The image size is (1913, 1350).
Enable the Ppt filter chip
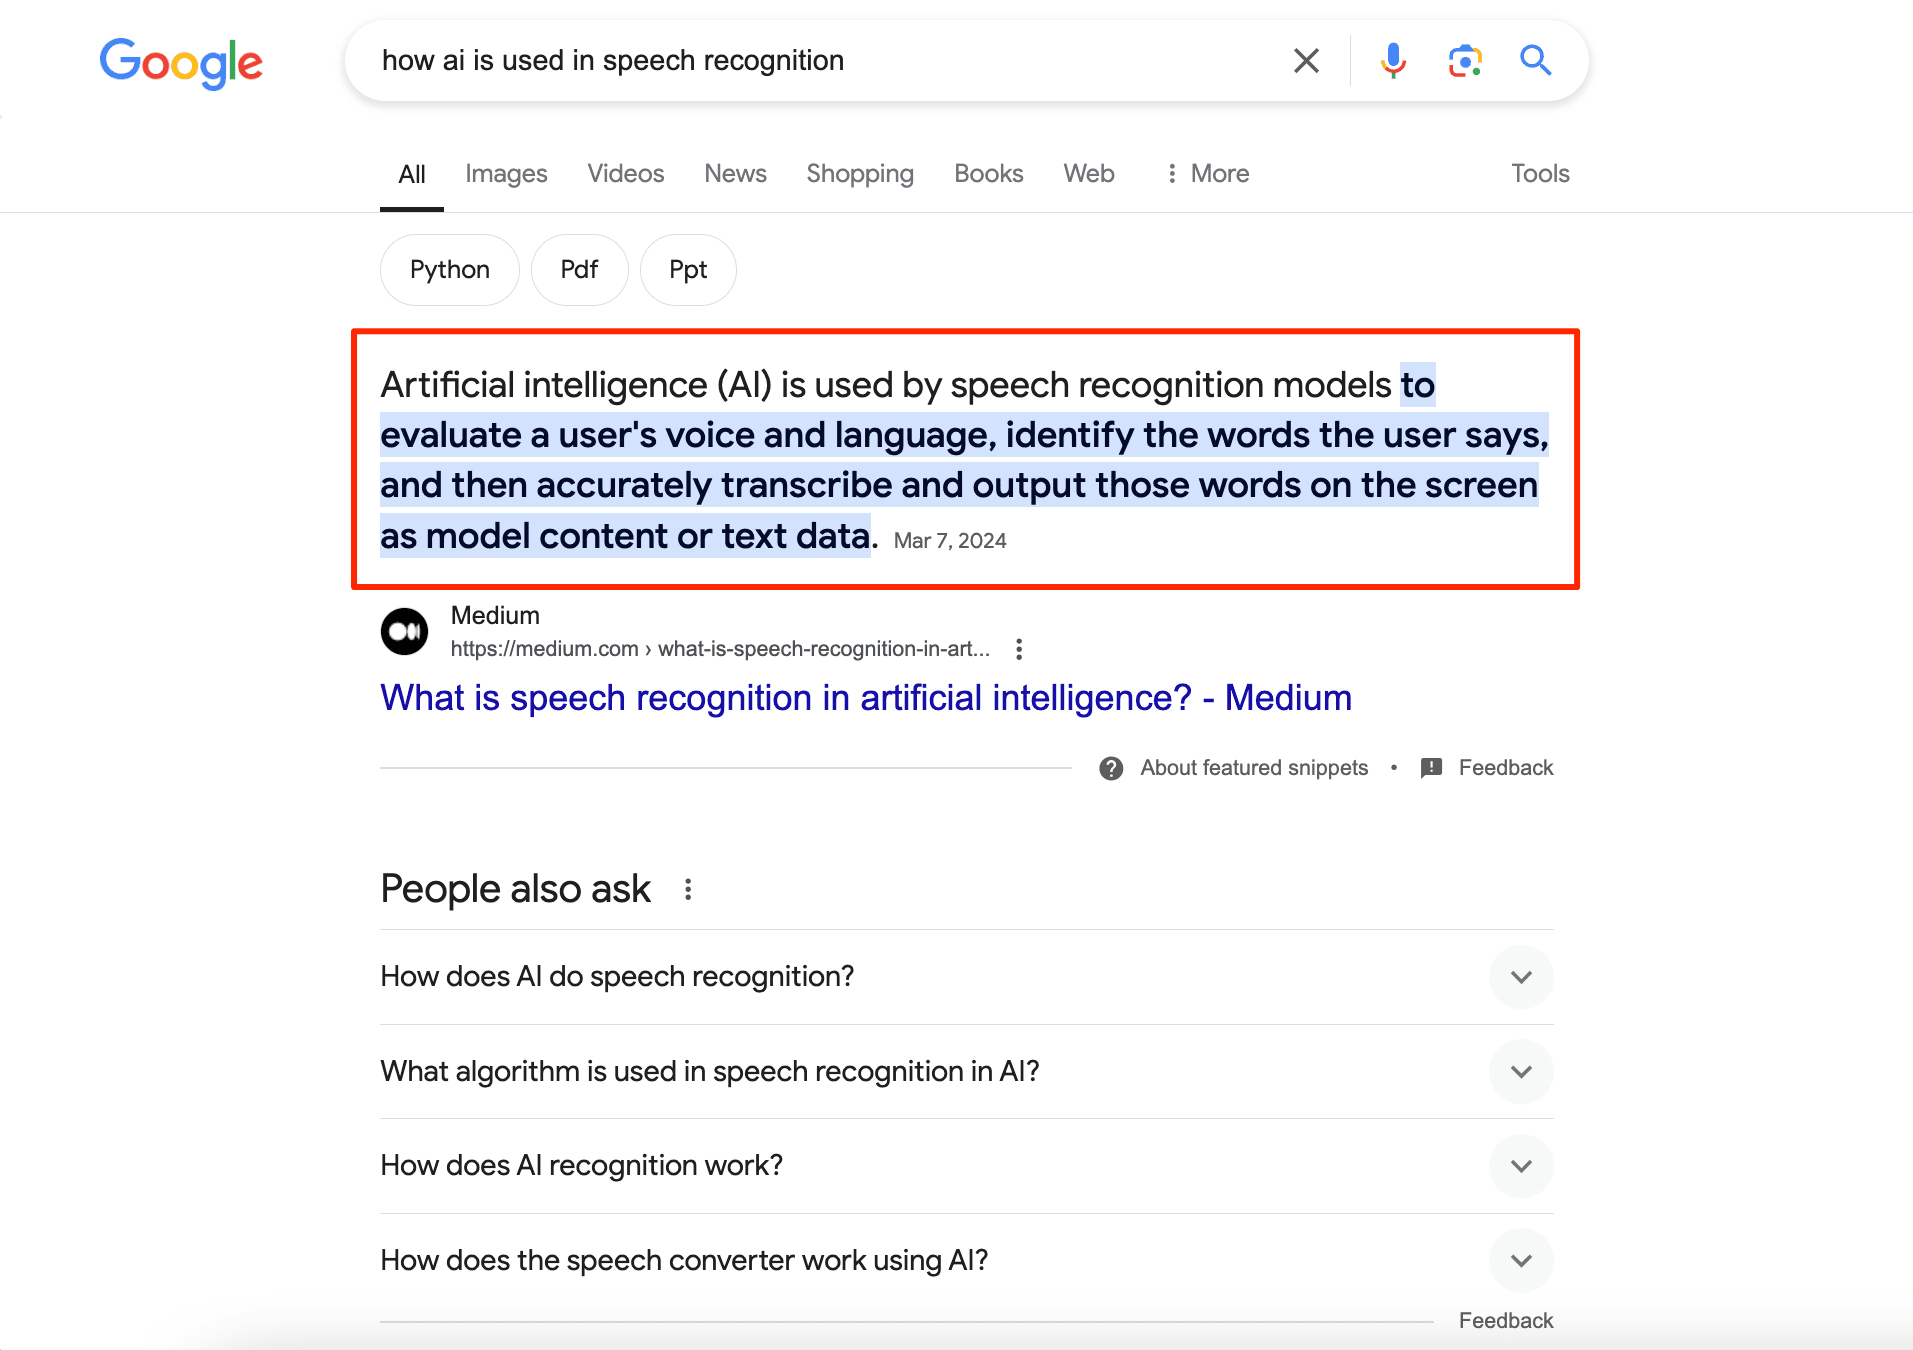click(687, 269)
